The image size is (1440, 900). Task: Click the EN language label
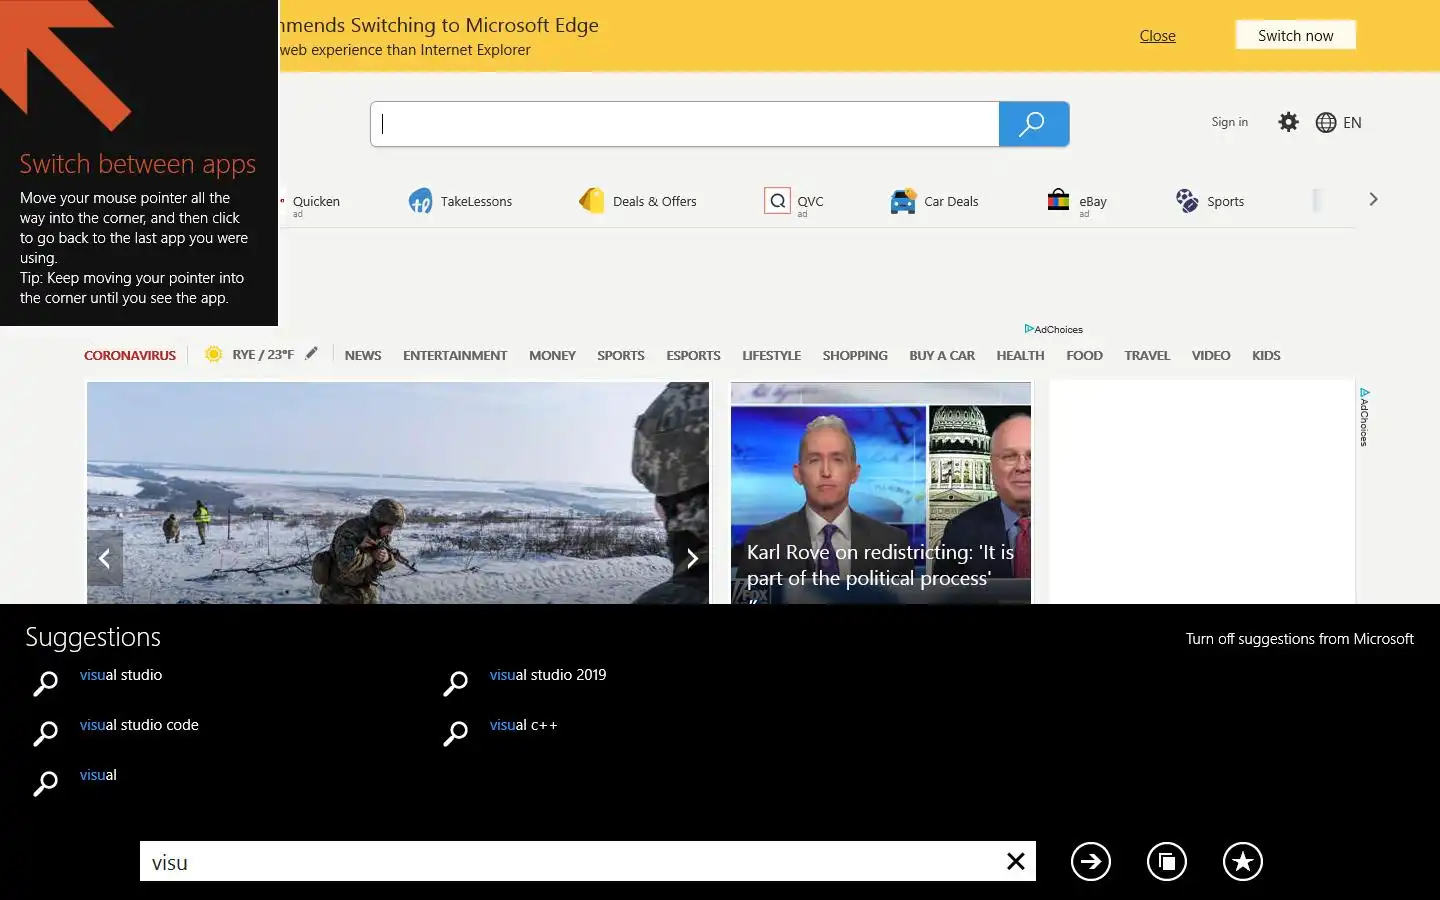tap(1352, 122)
